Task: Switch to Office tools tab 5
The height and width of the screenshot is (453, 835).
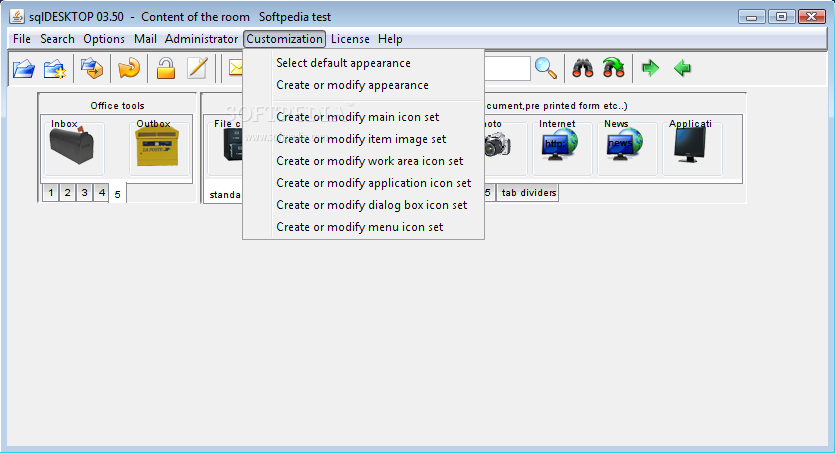Action: pos(118,194)
